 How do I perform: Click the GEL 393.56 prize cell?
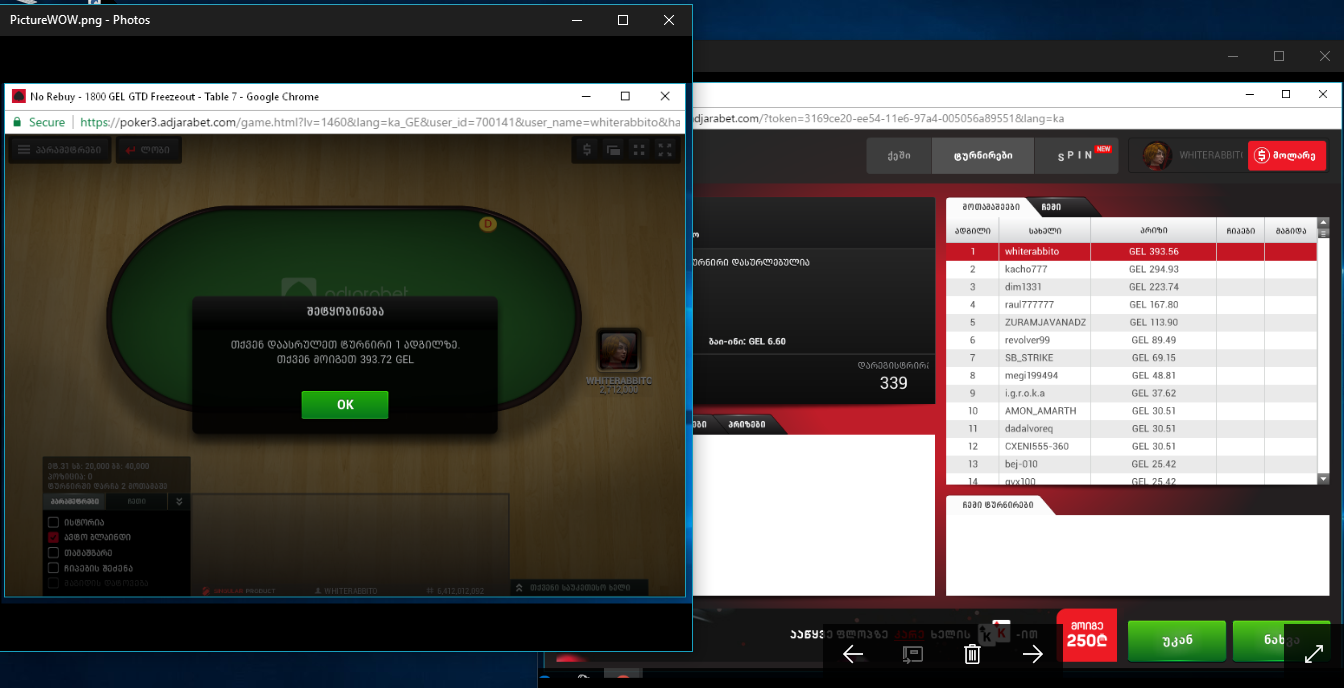click(1153, 252)
